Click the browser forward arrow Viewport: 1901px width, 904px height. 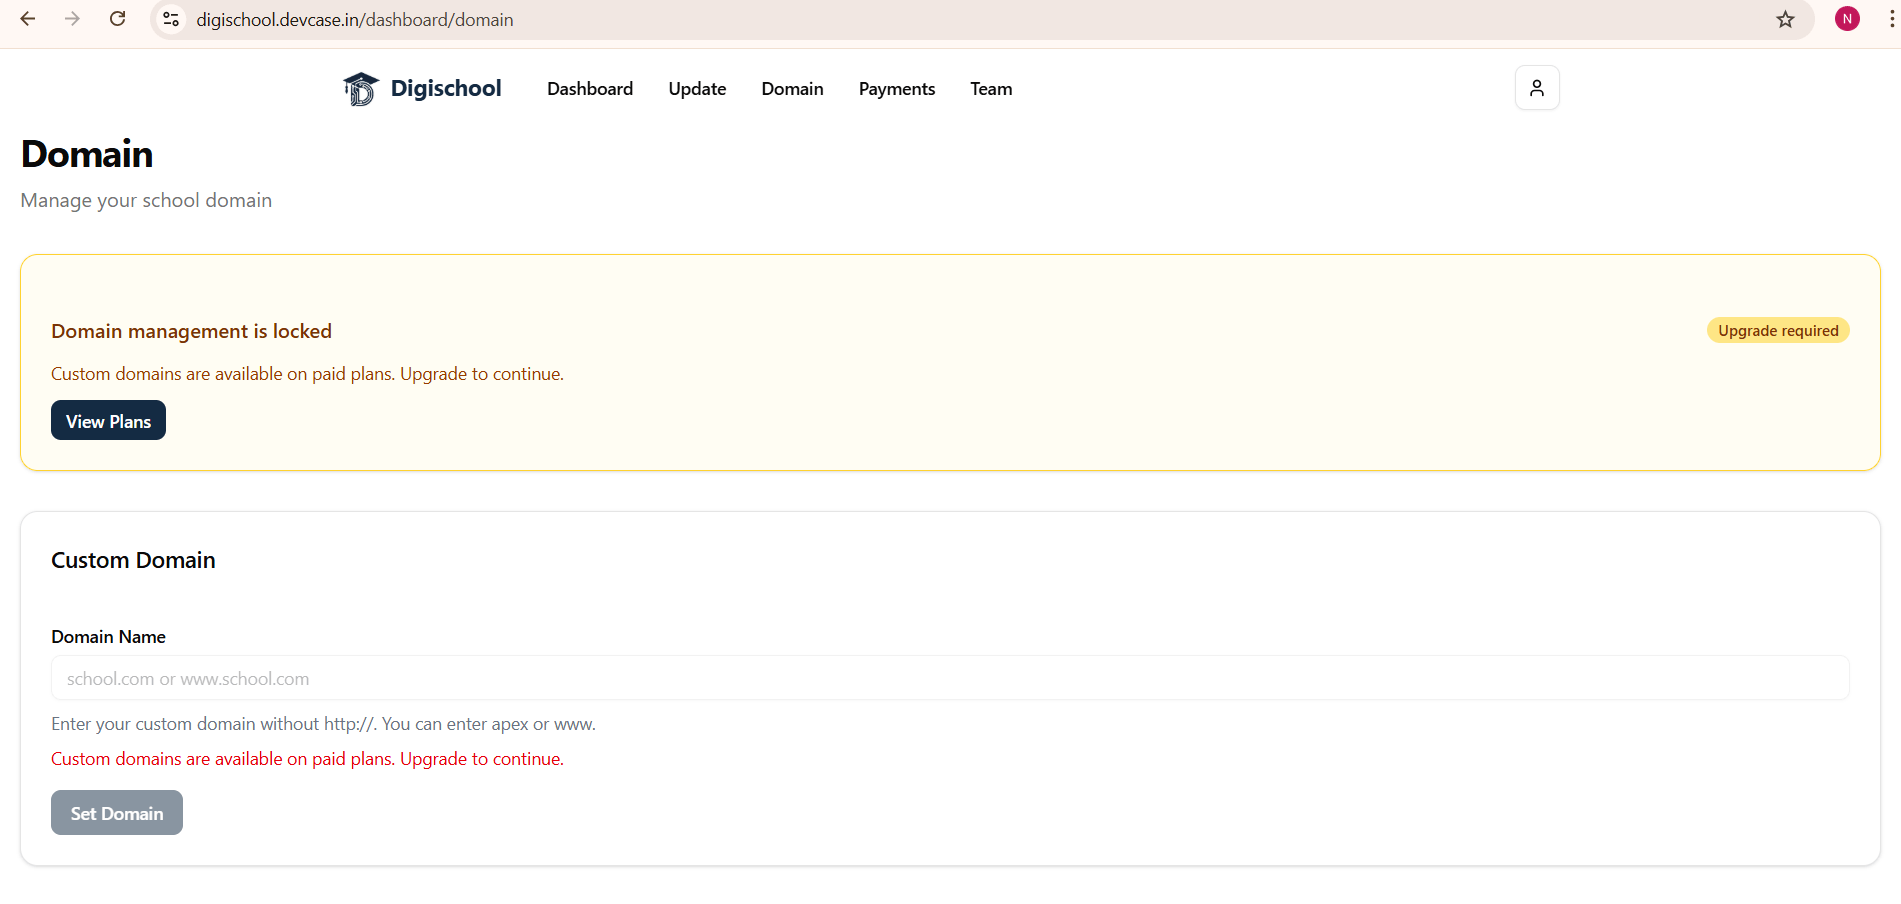pos(72,18)
